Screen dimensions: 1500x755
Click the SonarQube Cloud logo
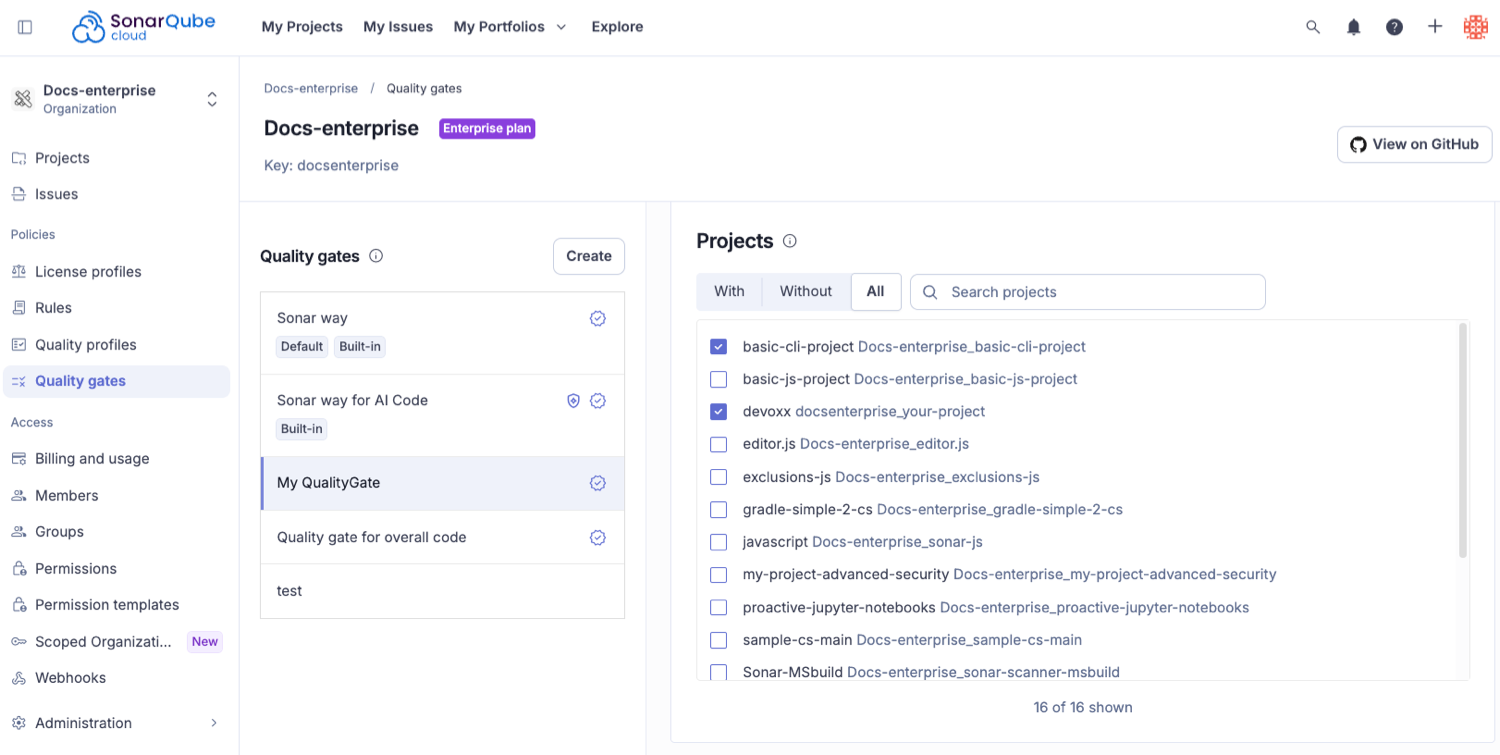pyautogui.click(x=143, y=27)
